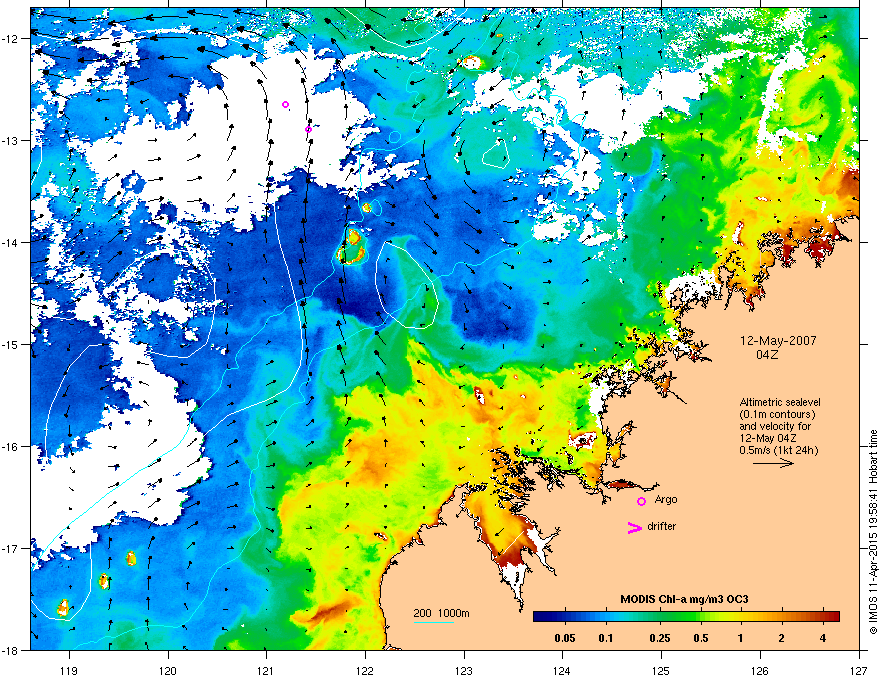Click the color bar value 0.5
880x680 pixels.
coord(700,638)
